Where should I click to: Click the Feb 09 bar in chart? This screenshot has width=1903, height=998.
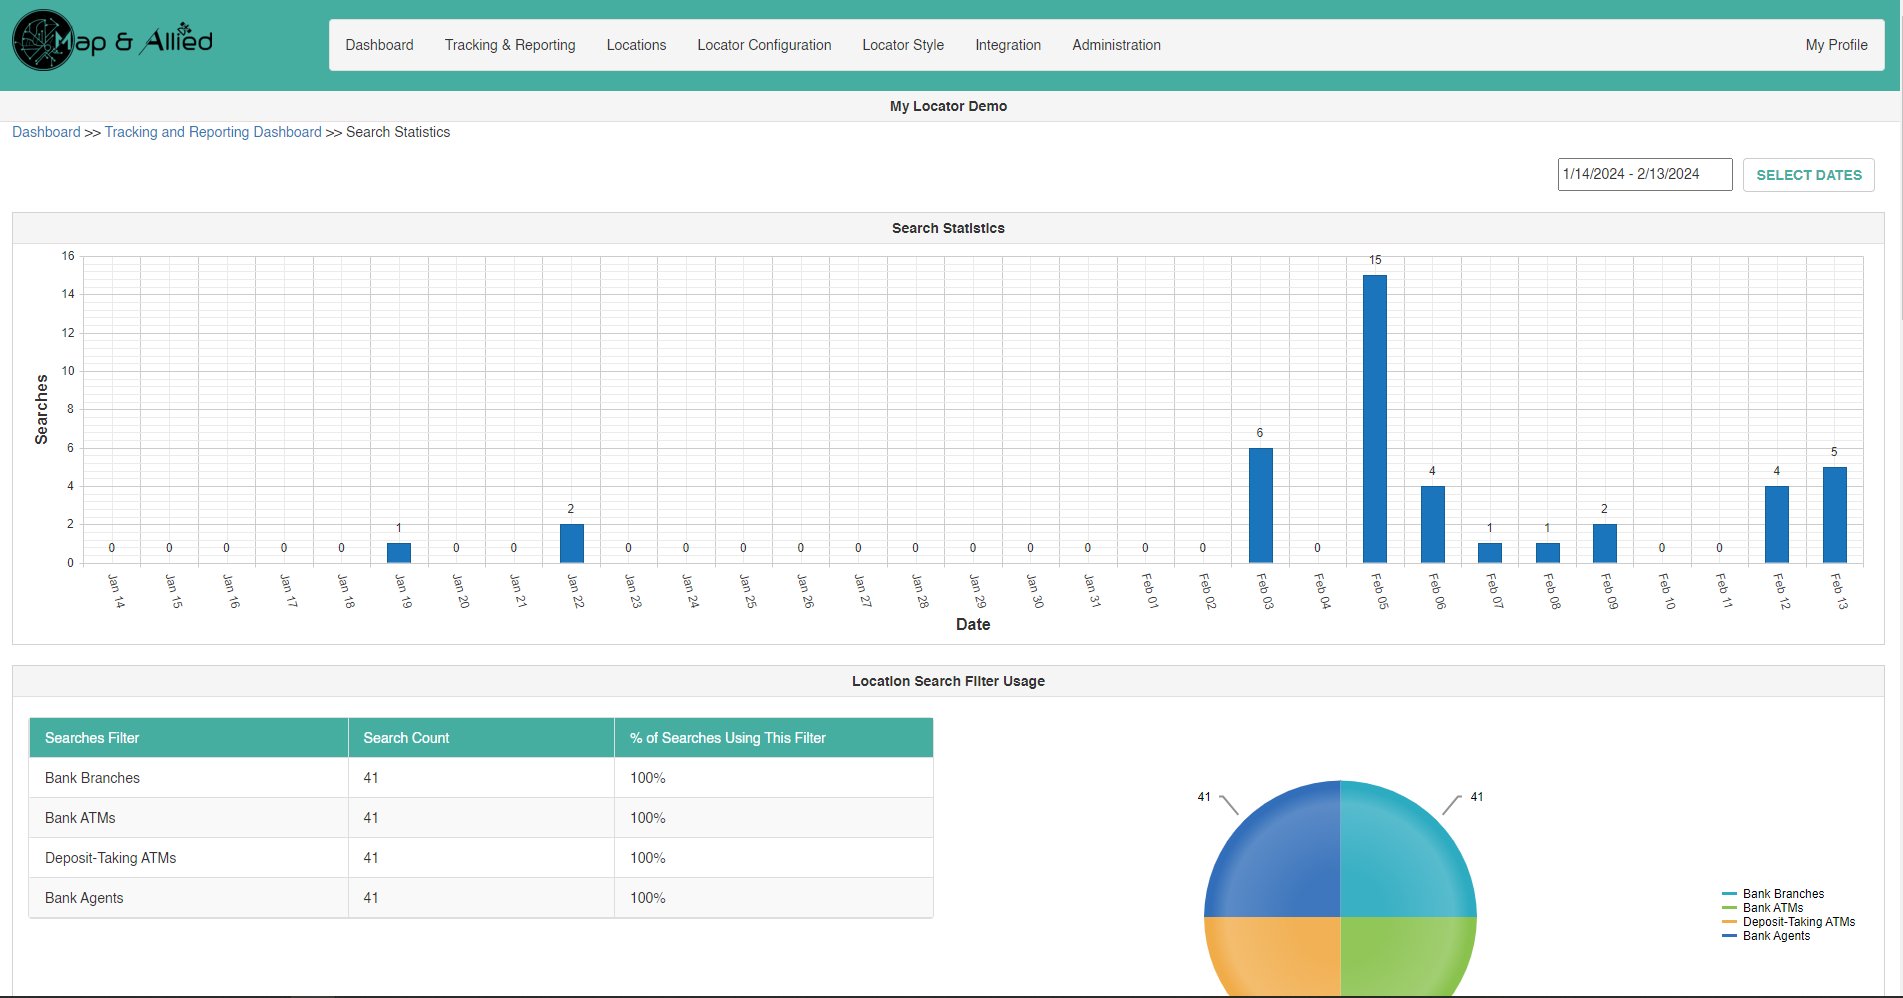[1604, 544]
